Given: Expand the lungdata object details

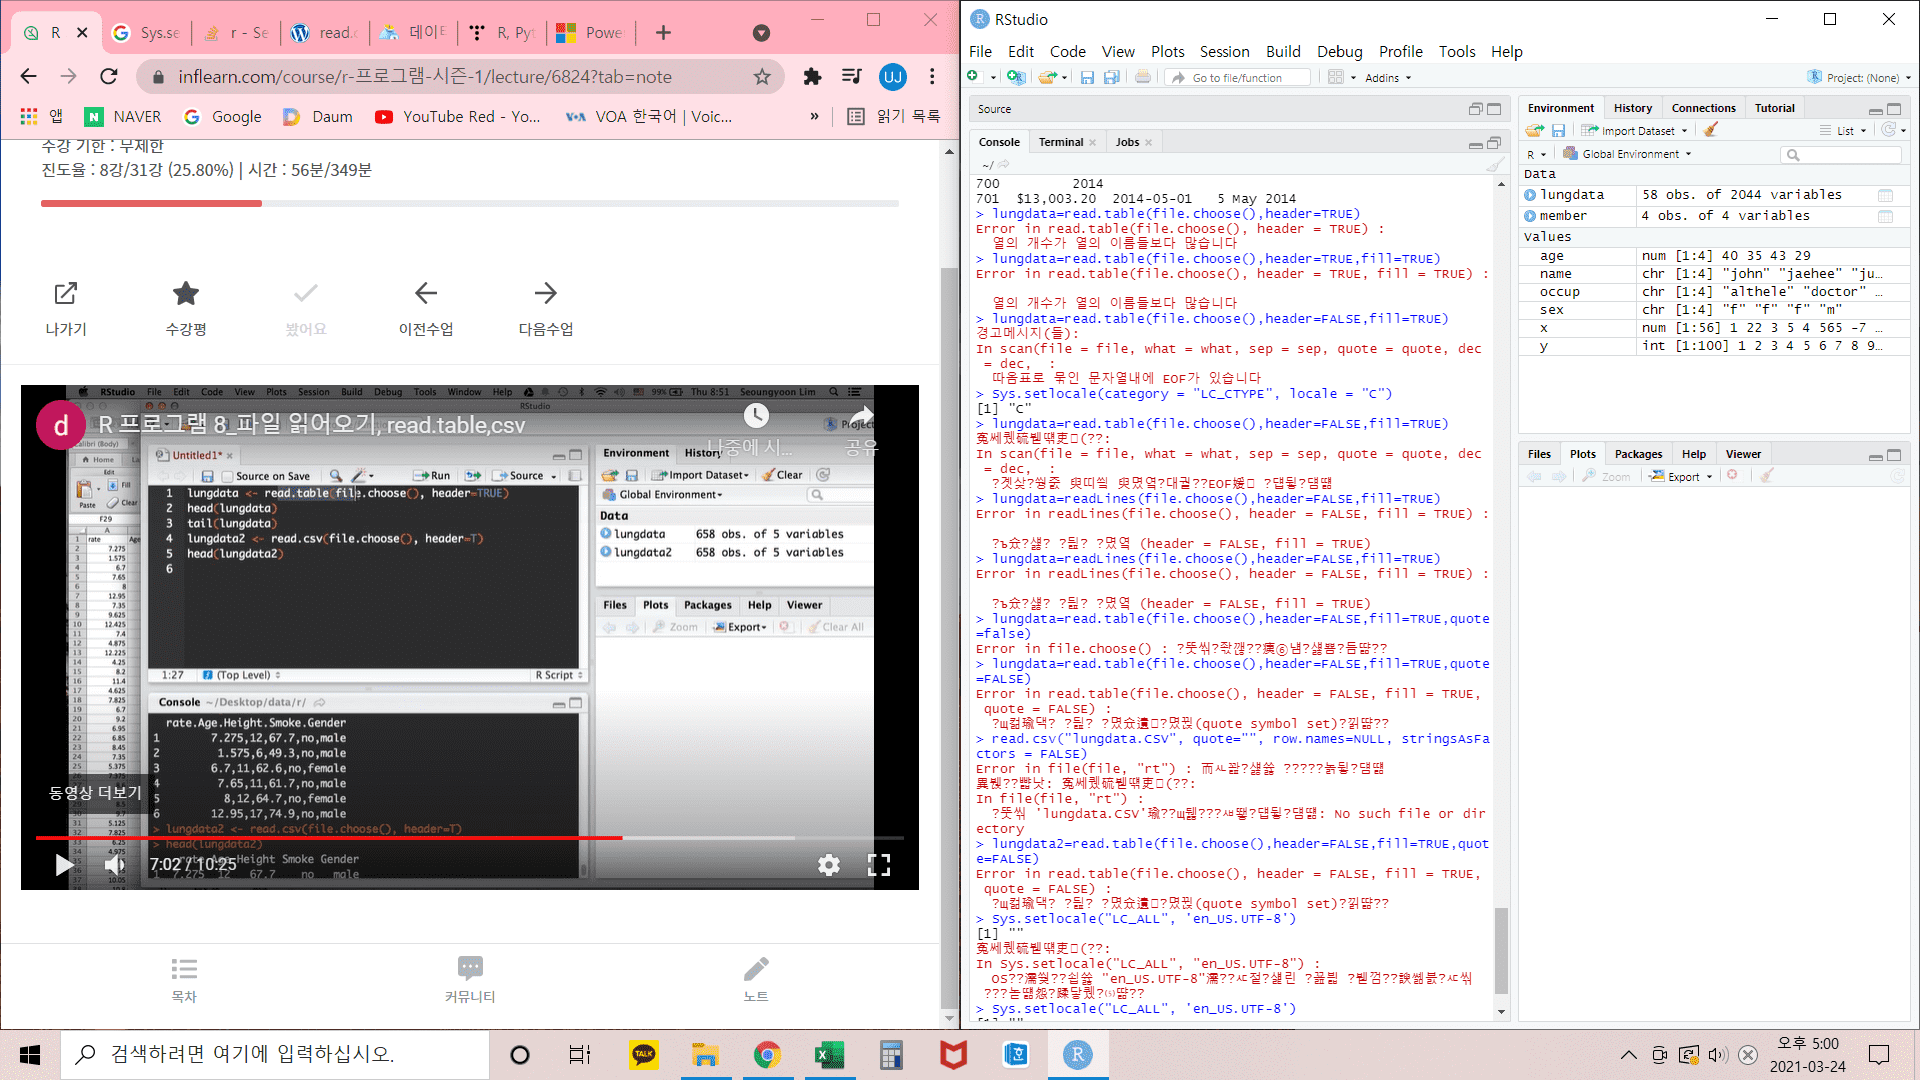Looking at the screenshot, I should (1530, 195).
